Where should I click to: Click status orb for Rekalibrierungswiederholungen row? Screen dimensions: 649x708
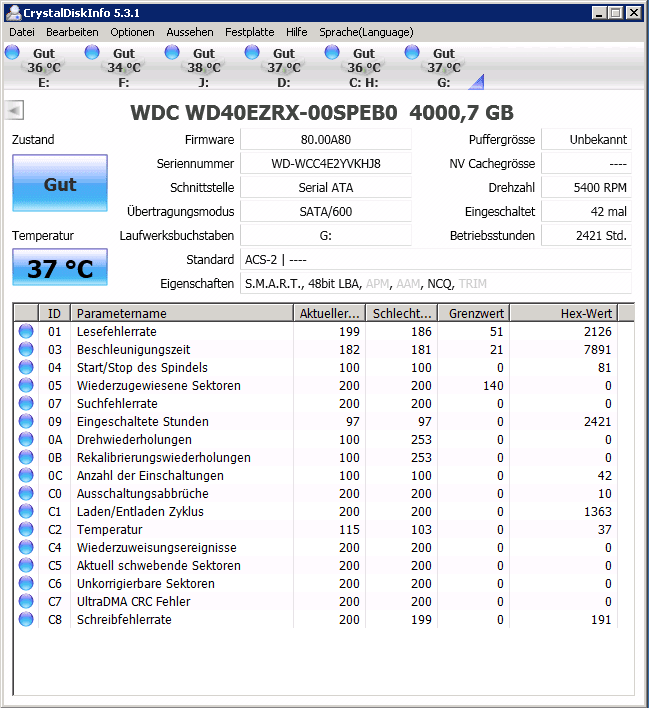click(26, 457)
